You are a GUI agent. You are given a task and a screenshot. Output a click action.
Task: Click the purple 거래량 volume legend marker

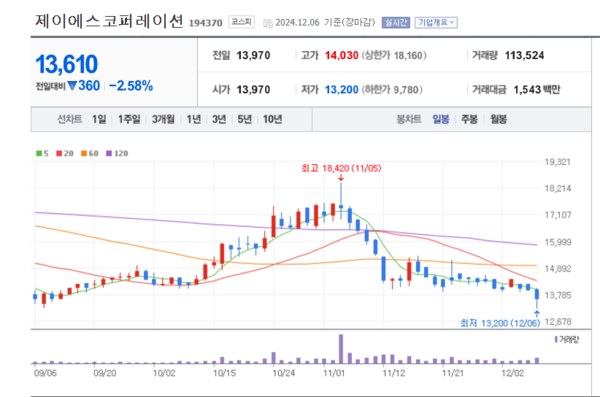pyautogui.click(x=556, y=339)
